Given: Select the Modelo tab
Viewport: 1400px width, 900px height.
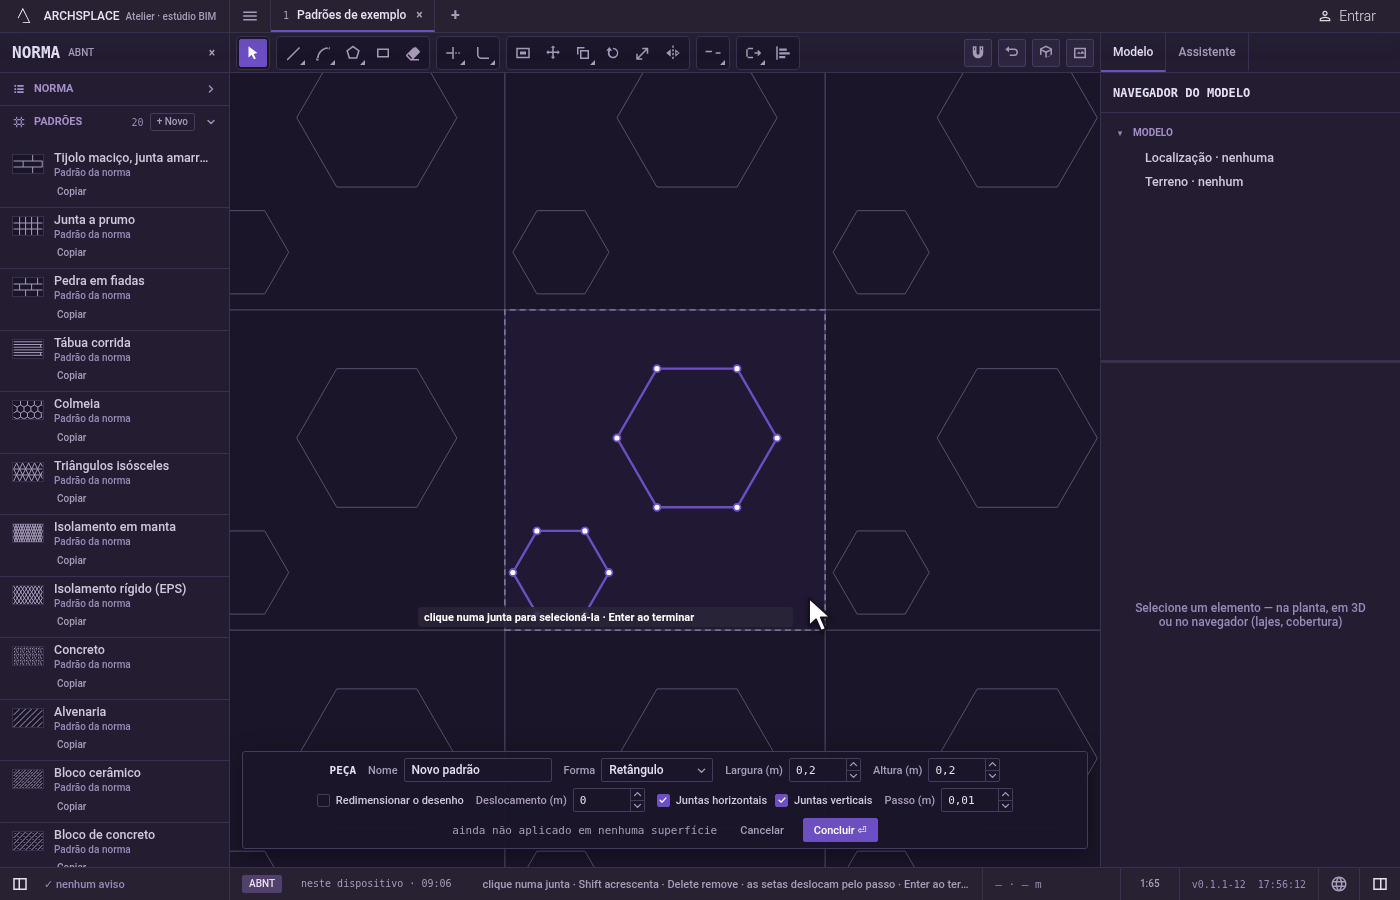Looking at the screenshot, I should click(x=1133, y=52).
